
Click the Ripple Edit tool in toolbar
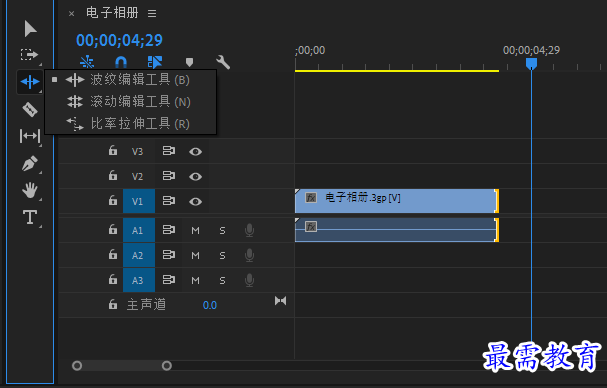coord(29,82)
